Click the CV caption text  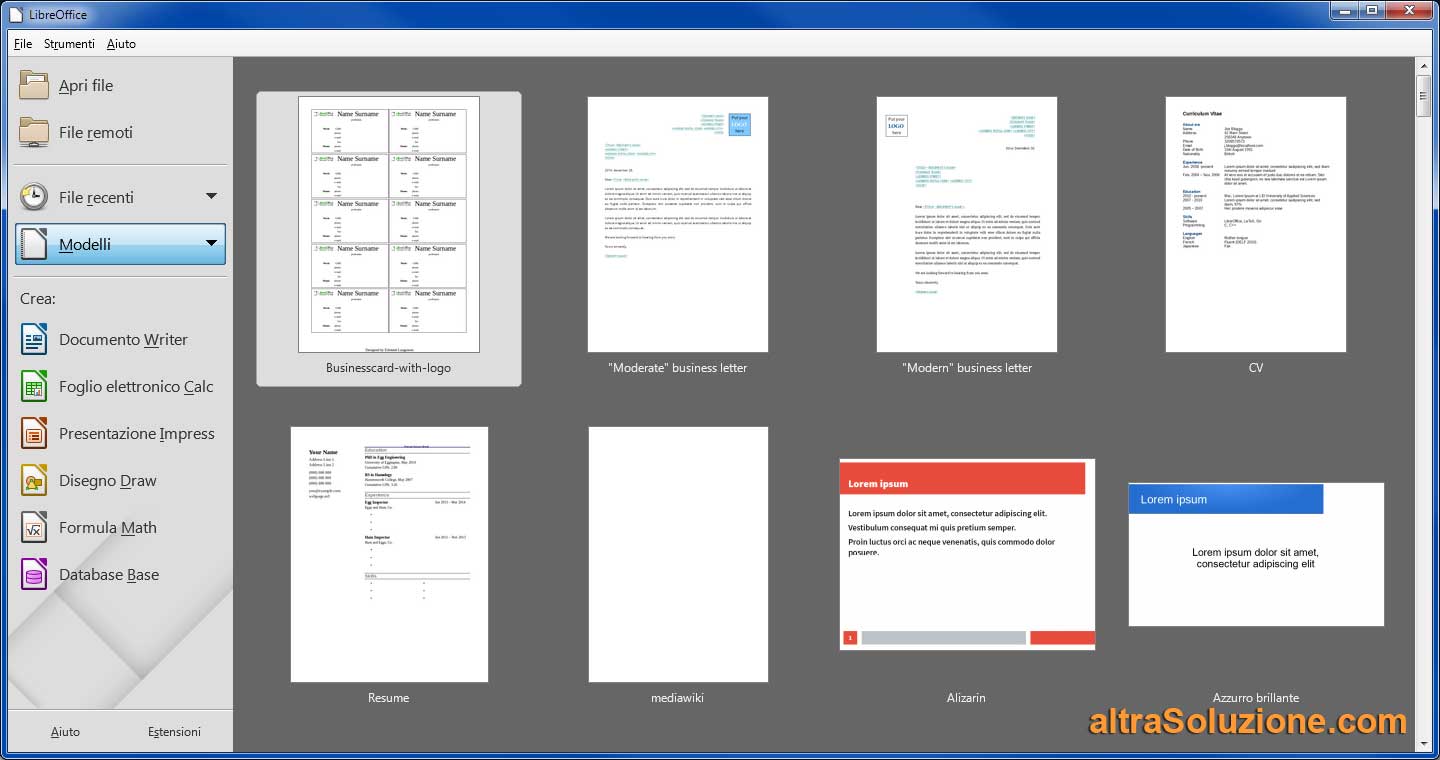click(x=1256, y=368)
